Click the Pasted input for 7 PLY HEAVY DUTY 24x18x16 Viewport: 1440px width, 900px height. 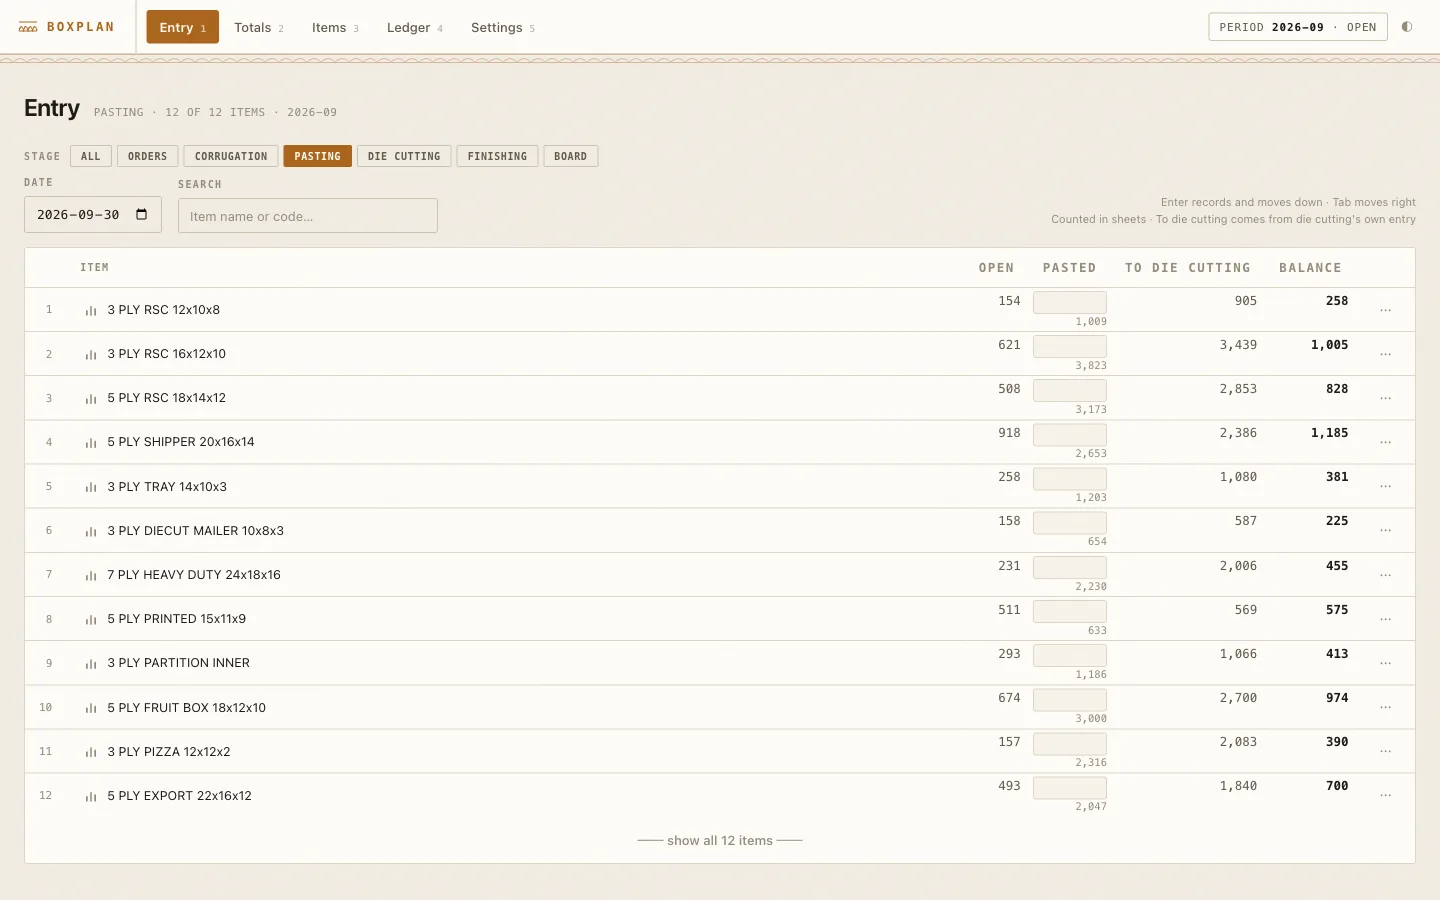coord(1070,567)
